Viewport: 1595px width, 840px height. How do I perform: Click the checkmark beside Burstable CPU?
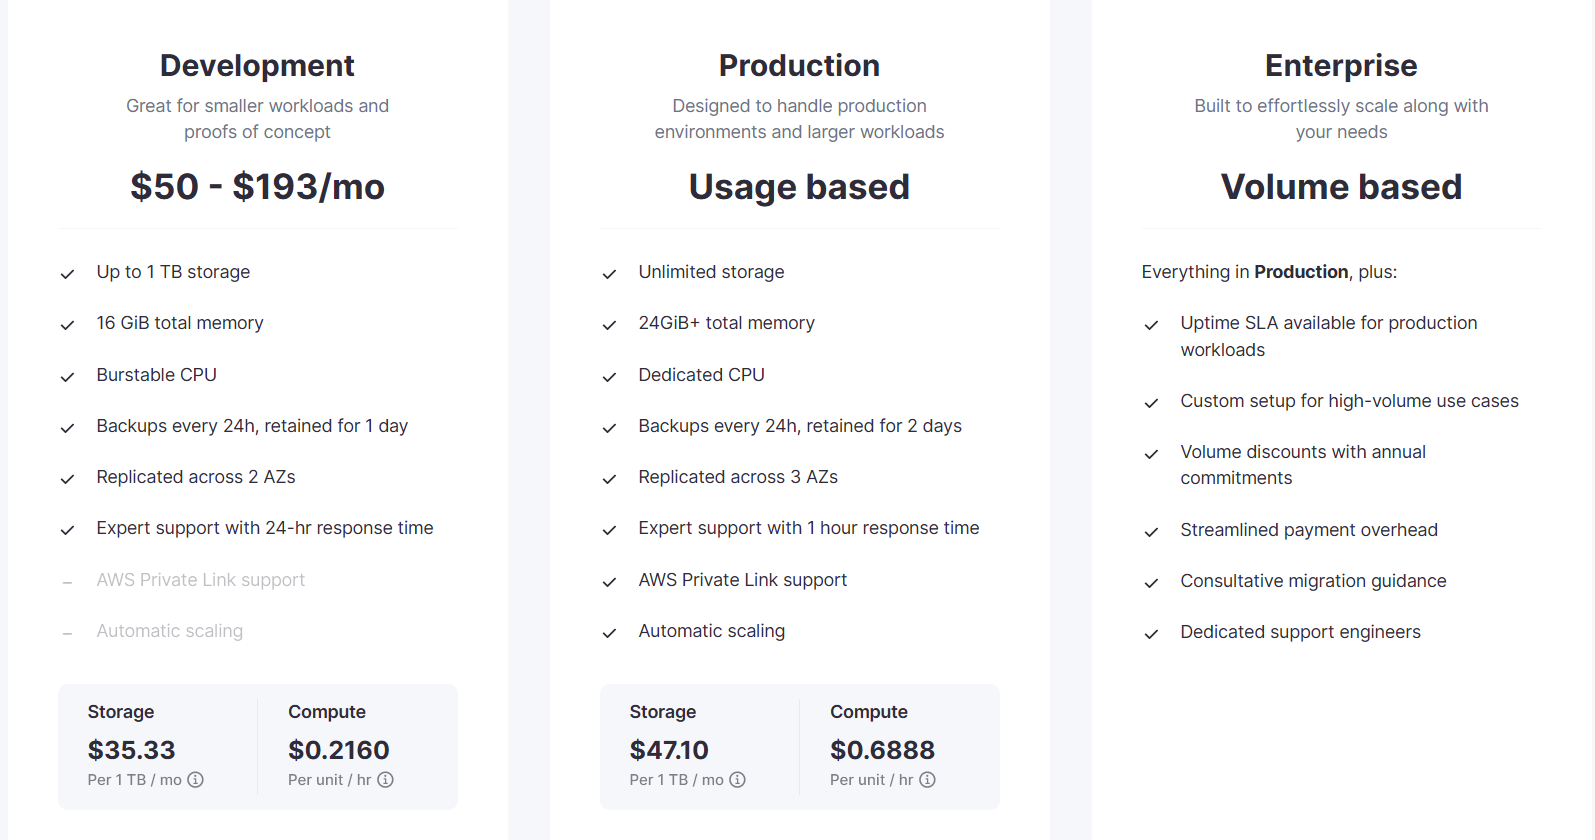coord(67,377)
